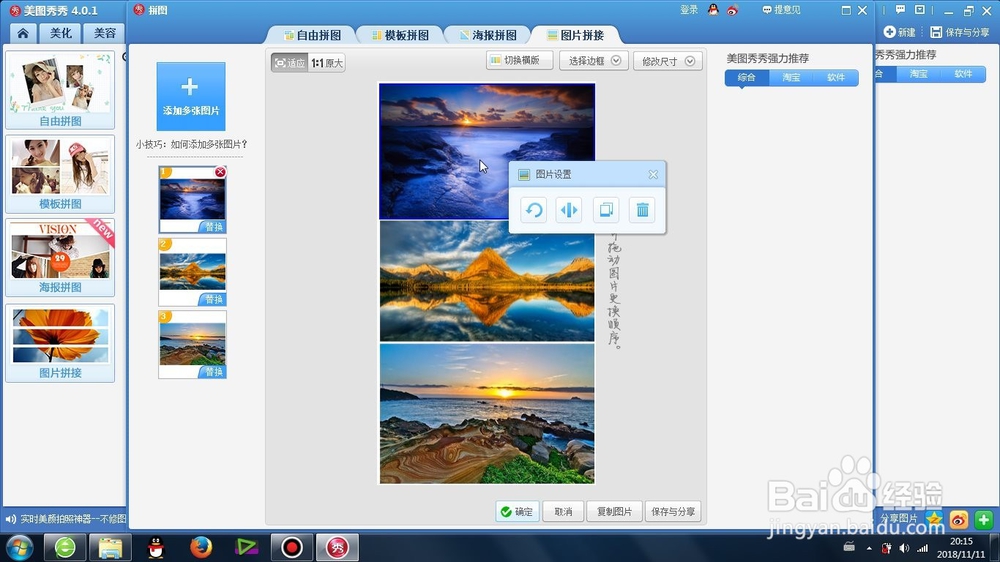Delete image with trash icon
Image resolution: width=1000 pixels, height=562 pixels.
click(642, 210)
